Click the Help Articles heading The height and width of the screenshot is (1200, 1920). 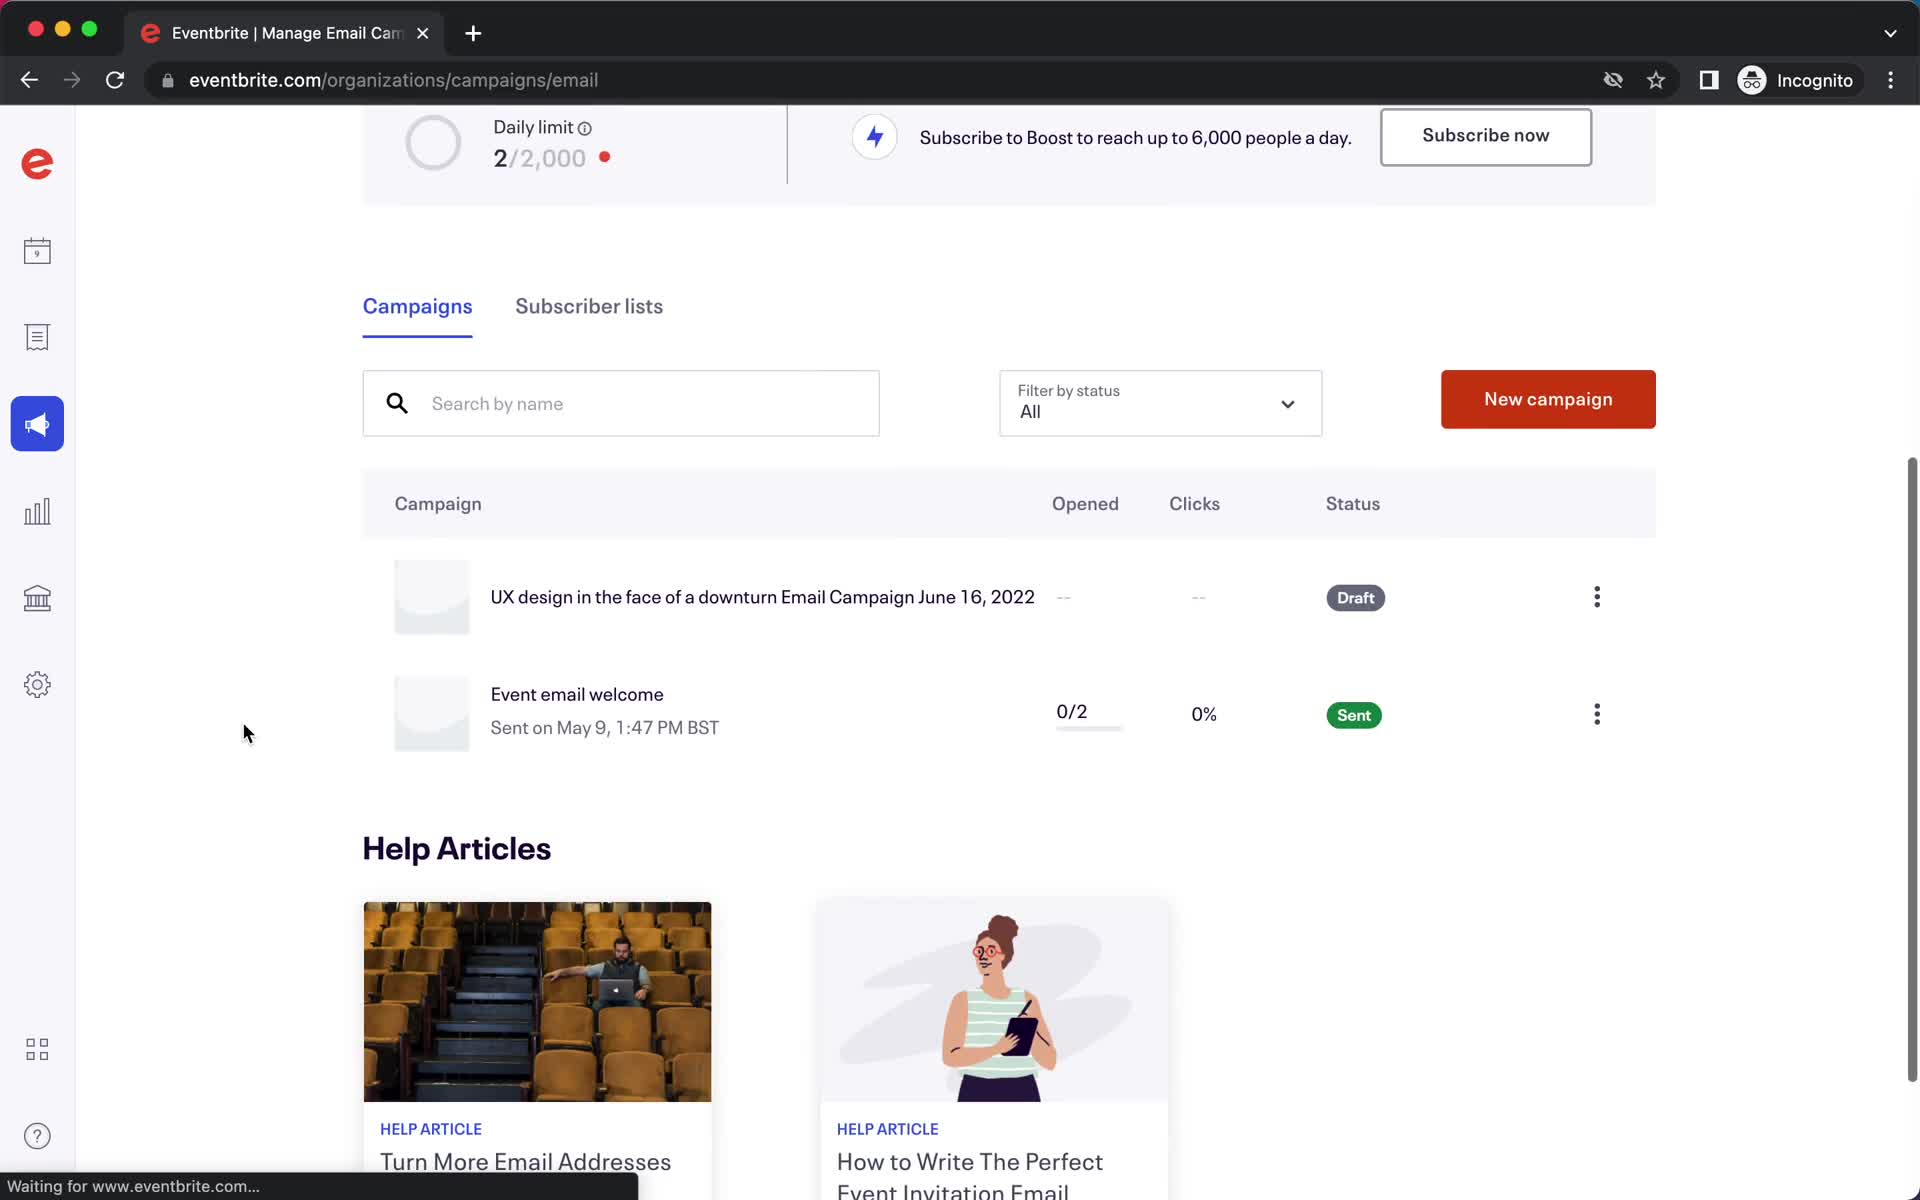[x=456, y=848]
